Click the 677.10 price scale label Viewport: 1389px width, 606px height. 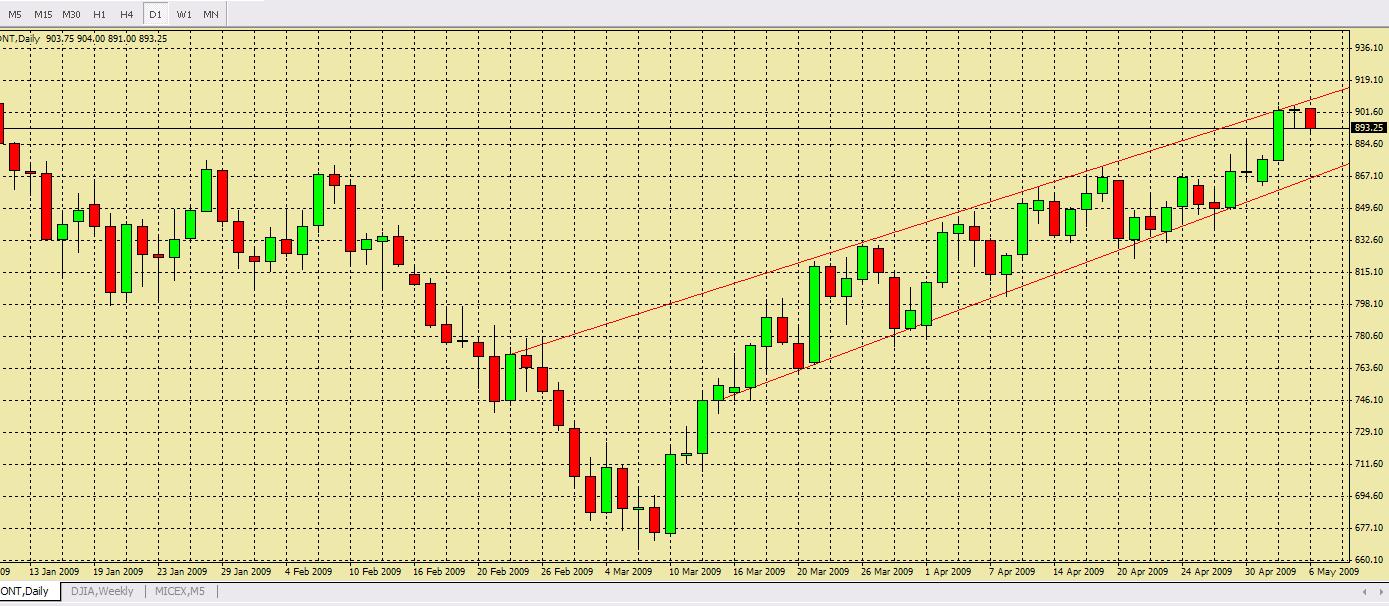pyautogui.click(x=1368, y=527)
